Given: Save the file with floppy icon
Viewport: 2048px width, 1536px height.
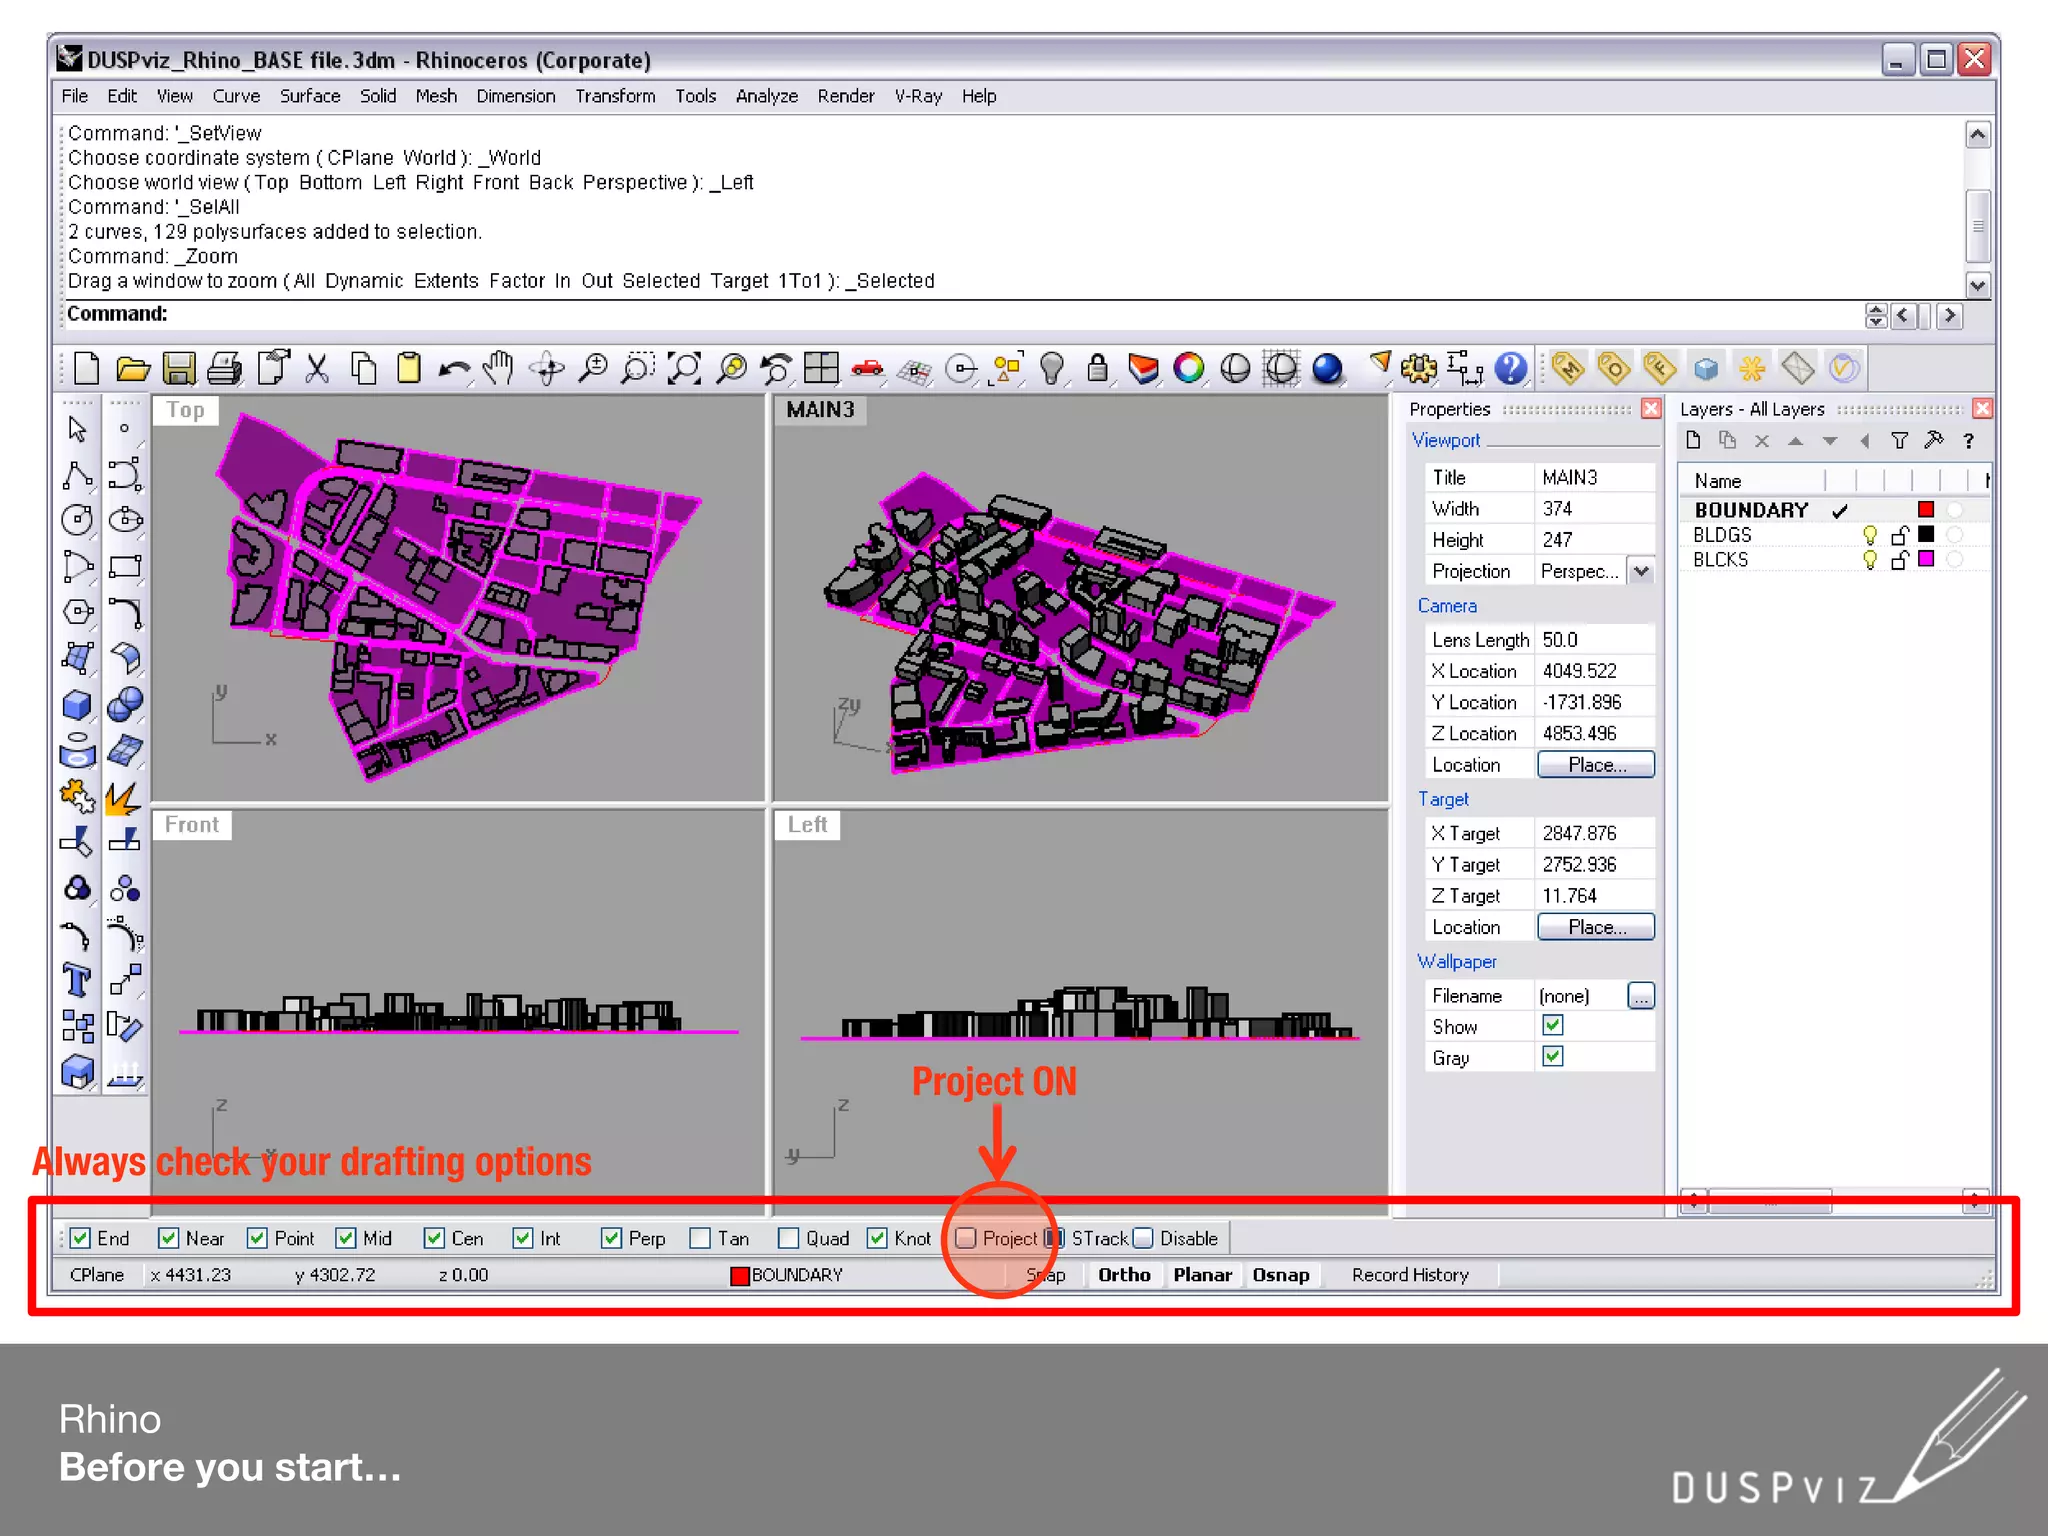Looking at the screenshot, I should pos(179,369).
